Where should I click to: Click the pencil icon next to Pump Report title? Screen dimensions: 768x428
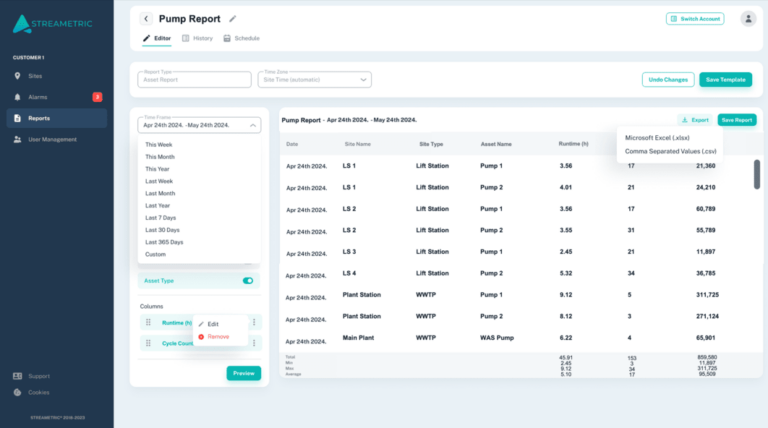[x=233, y=19]
